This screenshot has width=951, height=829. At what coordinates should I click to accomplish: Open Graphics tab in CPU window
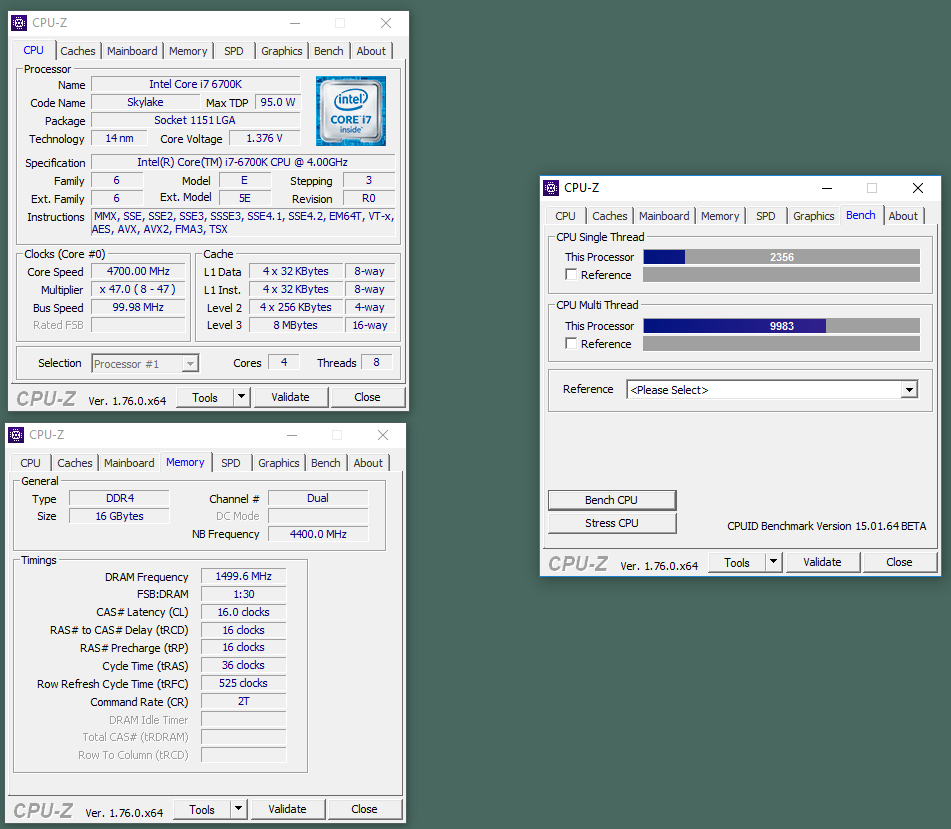coord(281,51)
